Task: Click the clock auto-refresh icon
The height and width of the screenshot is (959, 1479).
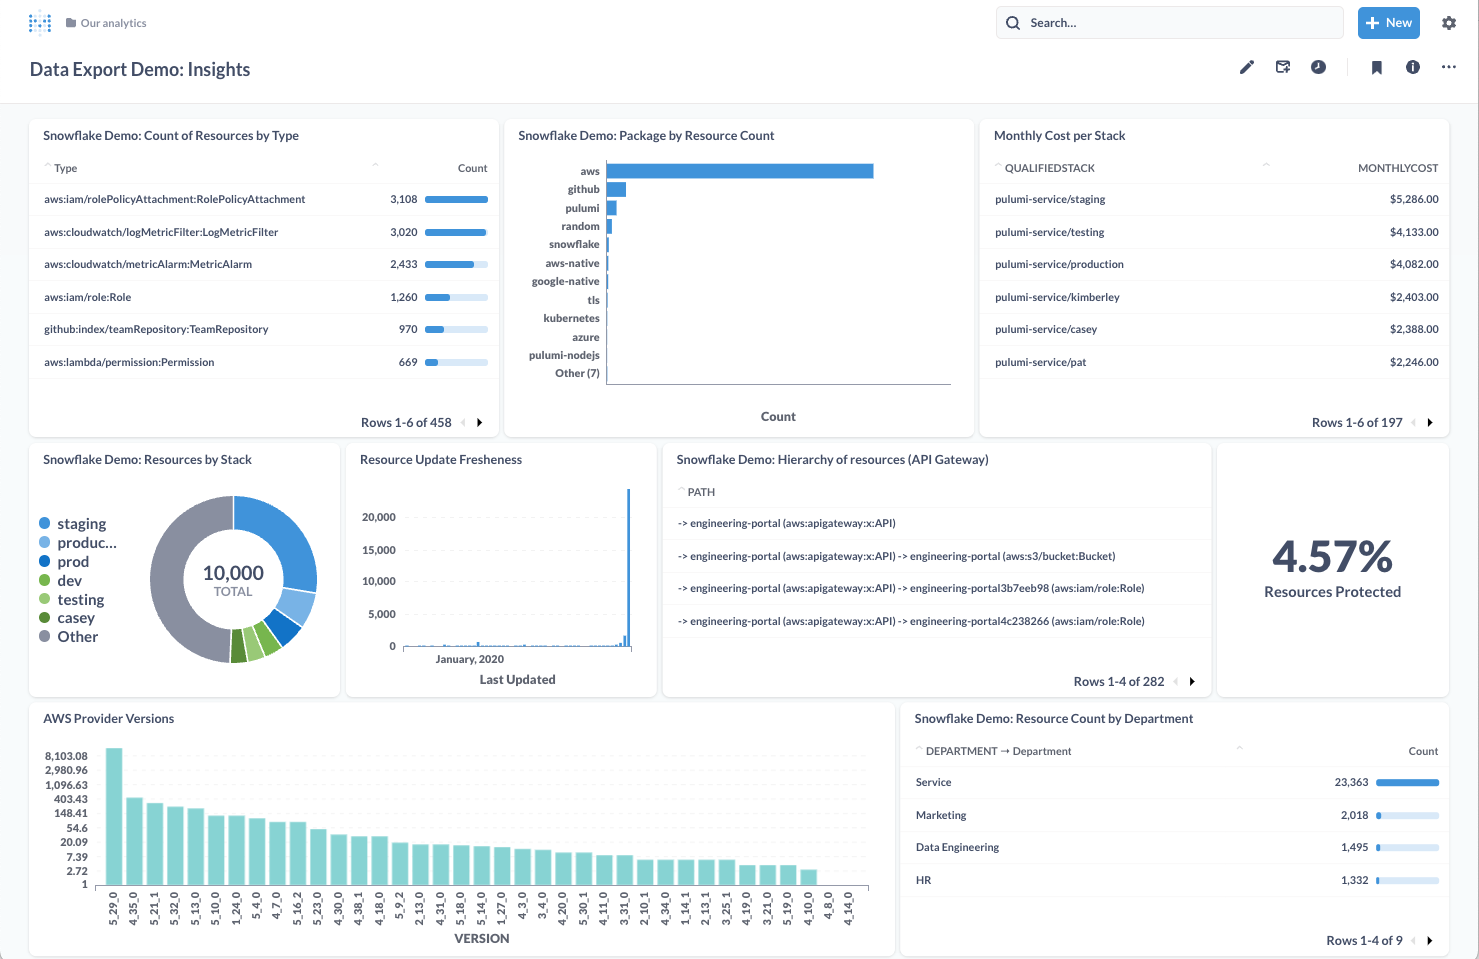Action: 1319,67
